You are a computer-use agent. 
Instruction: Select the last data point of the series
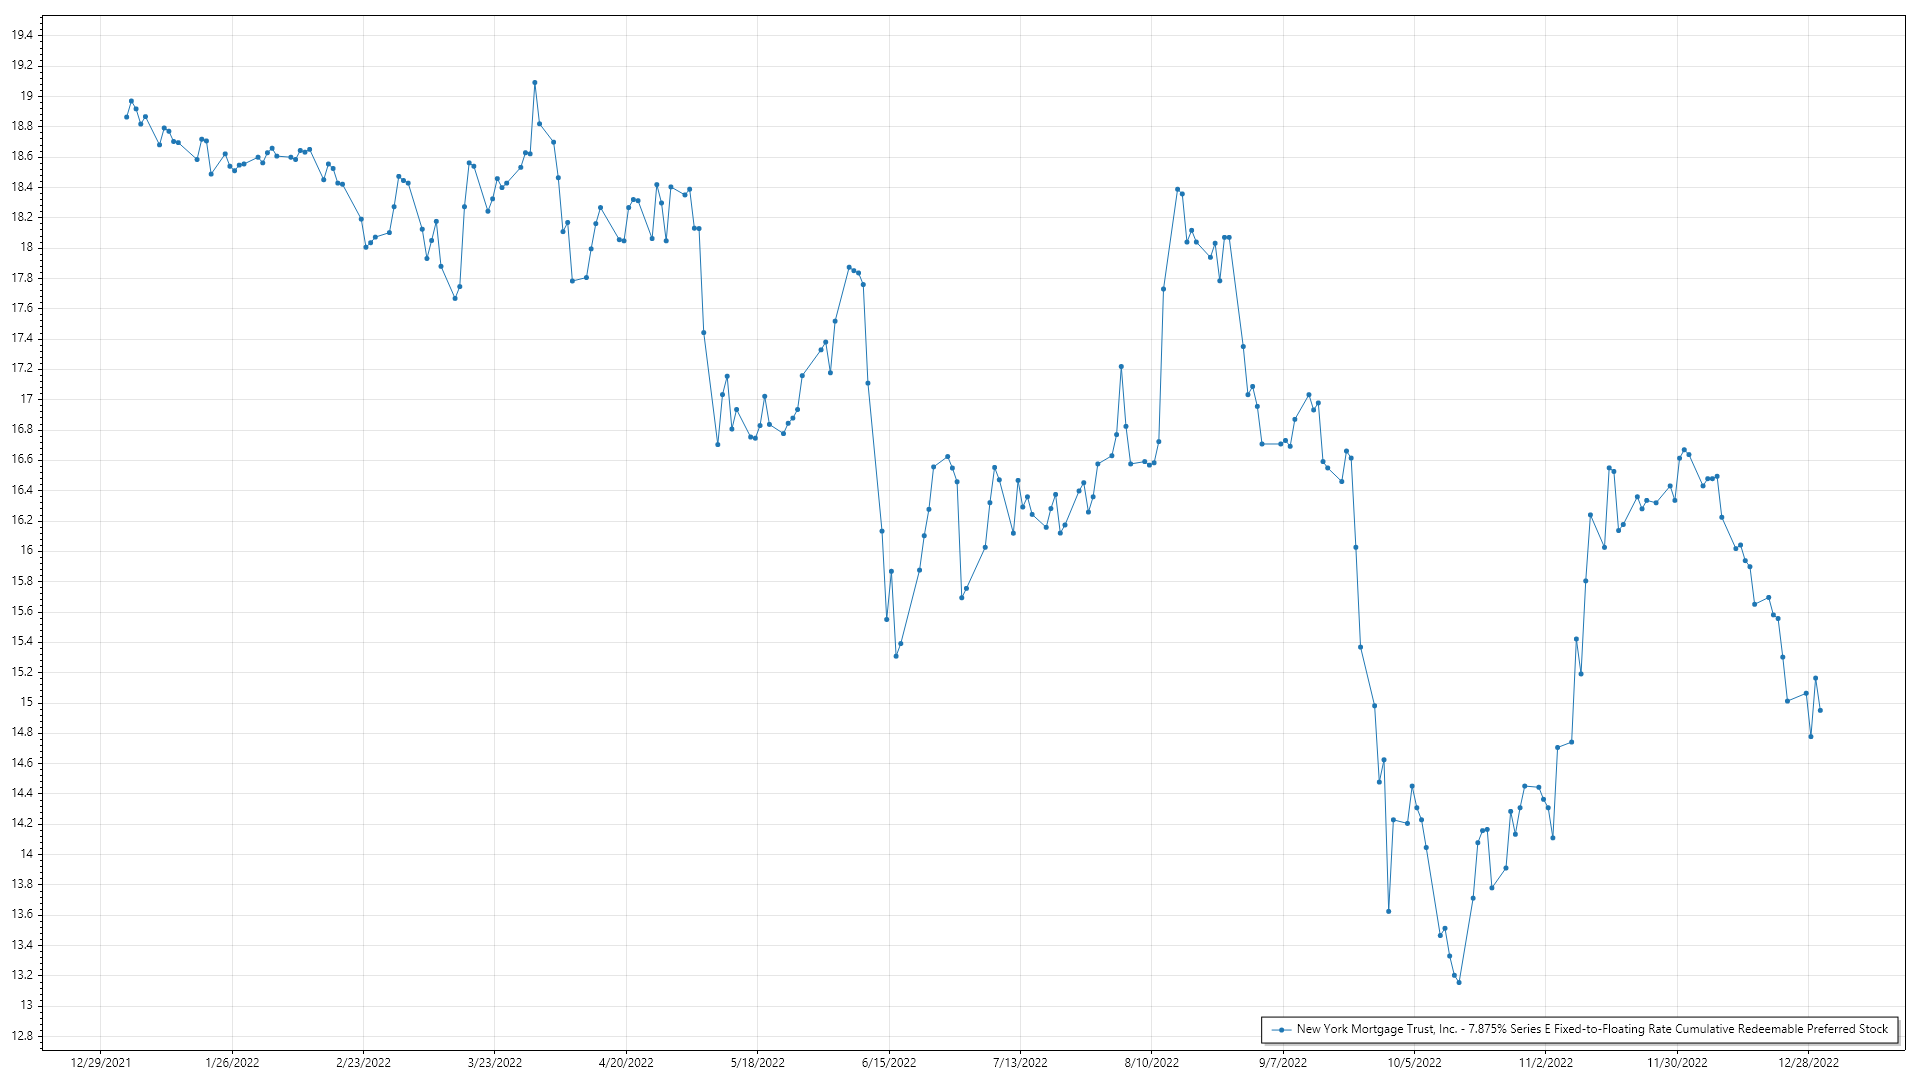(x=1820, y=710)
